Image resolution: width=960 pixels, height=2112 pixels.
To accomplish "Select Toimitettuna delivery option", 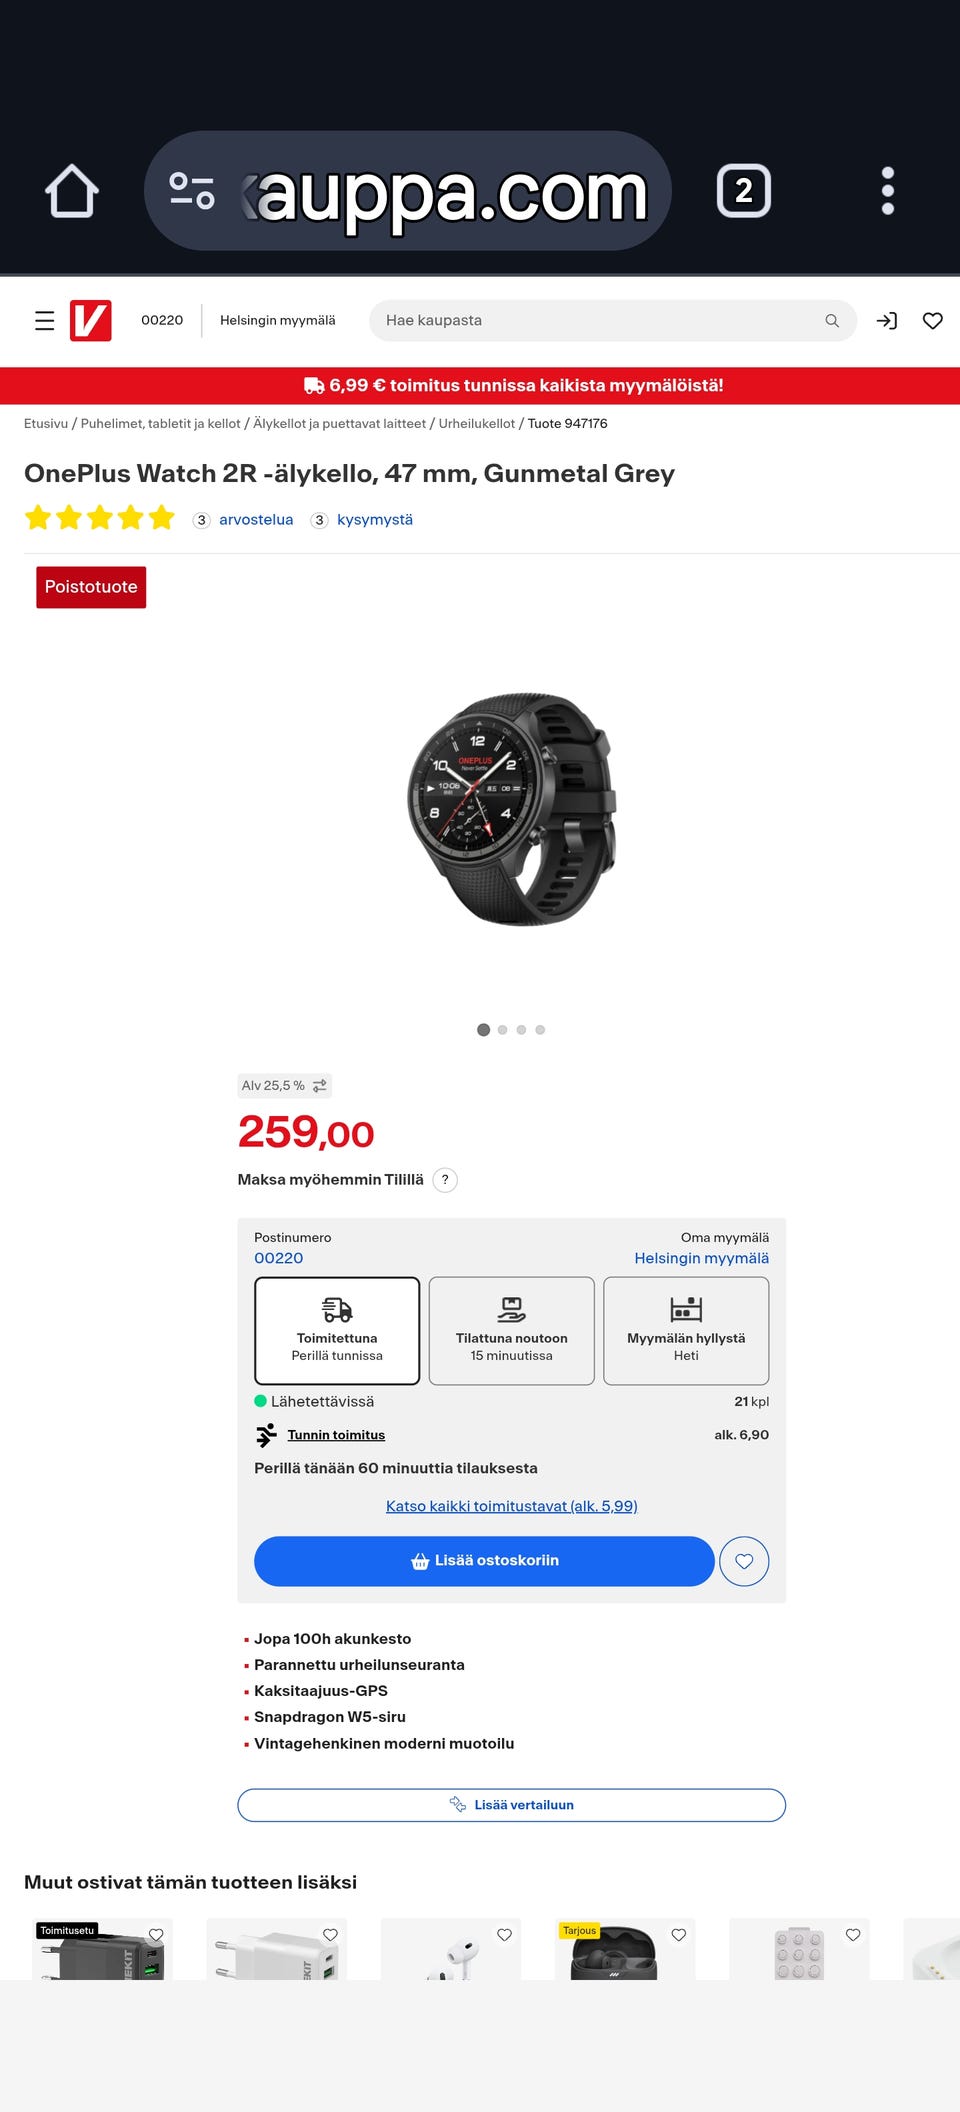I will (337, 1331).
